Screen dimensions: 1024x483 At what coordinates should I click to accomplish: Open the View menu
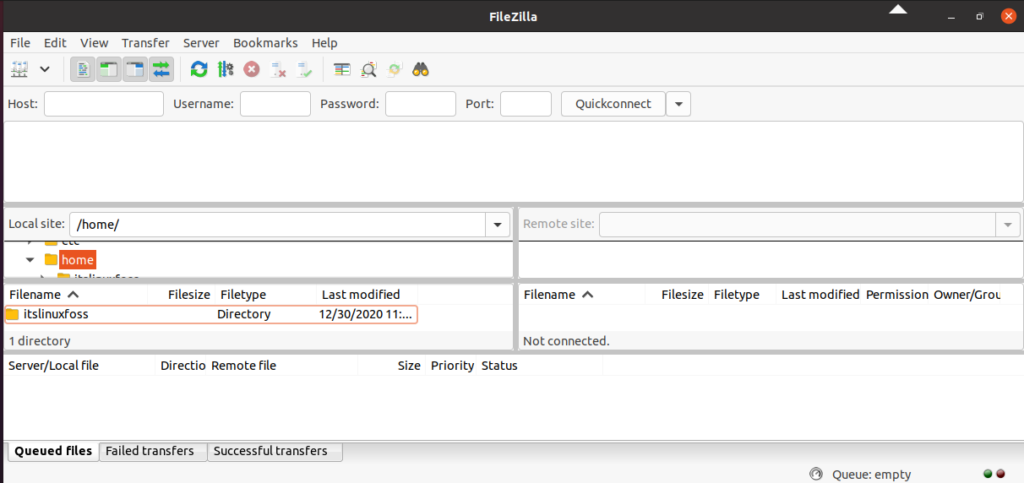pyautogui.click(x=94, y=43)
